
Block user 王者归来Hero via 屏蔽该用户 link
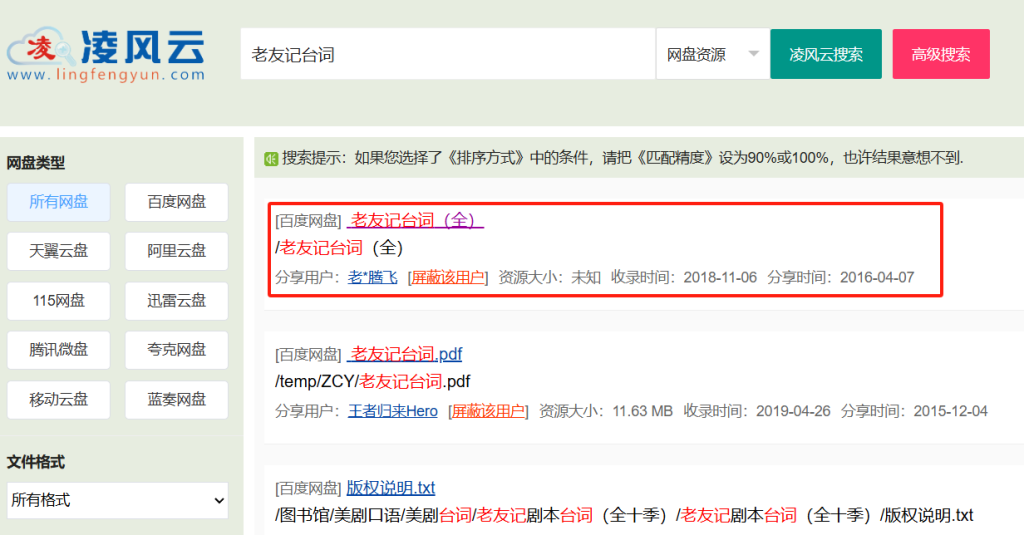tap(488, 411)
